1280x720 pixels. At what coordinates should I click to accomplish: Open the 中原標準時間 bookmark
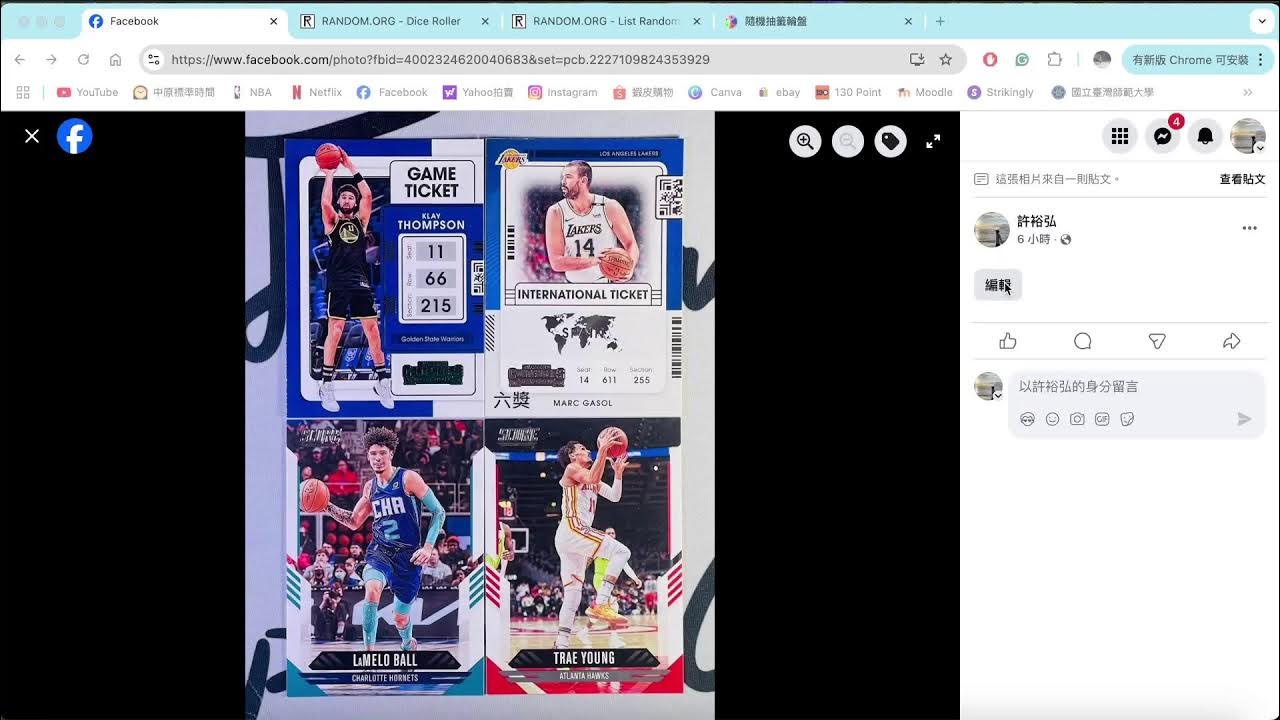[x=174, y=92]
